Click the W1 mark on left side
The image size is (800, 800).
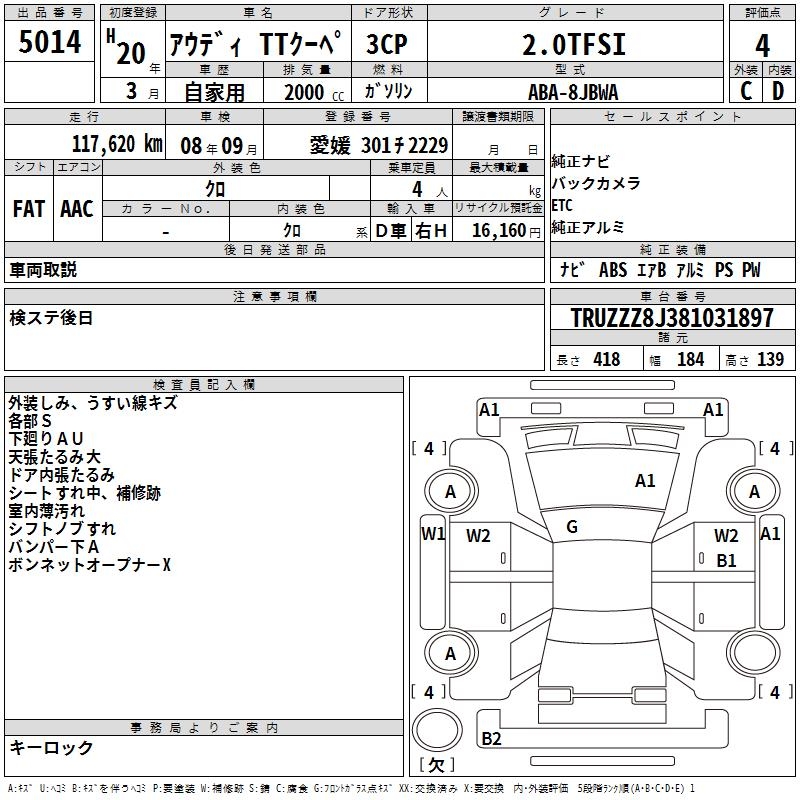click(x=433, y=534)
